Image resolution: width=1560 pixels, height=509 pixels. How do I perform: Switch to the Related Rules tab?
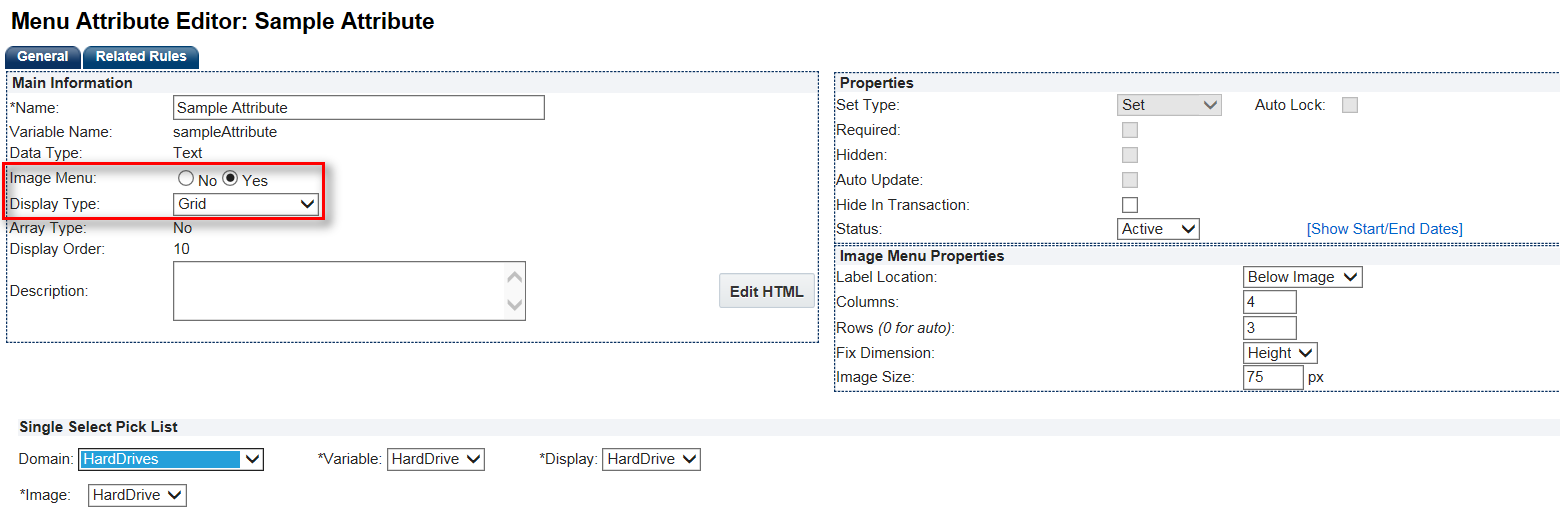141,57
